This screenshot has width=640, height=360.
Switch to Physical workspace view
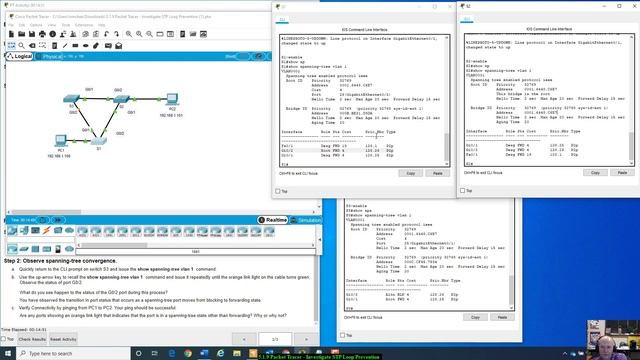[49, 56]
